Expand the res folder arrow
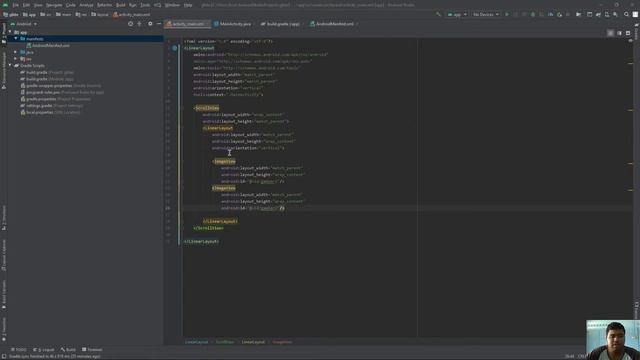Image resolution: width=640 pixels, height=360 pixels. (16, 59)
